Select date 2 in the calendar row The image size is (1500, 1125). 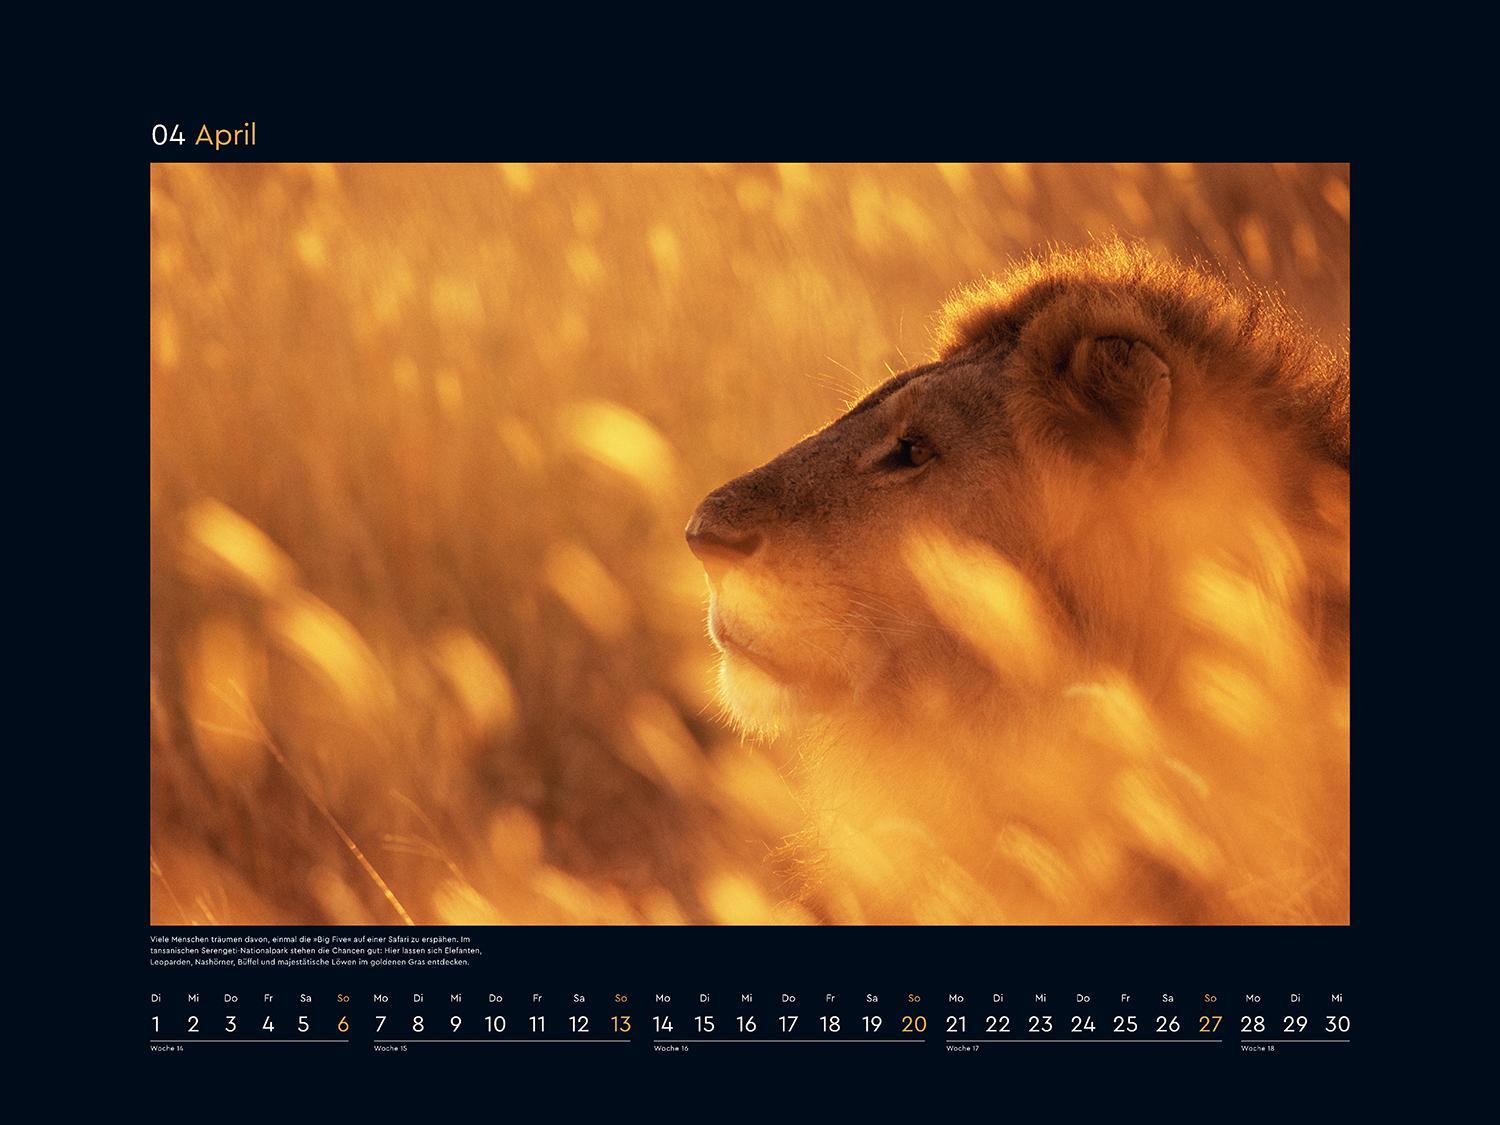pyautogui.click(x=193, y=1024)
